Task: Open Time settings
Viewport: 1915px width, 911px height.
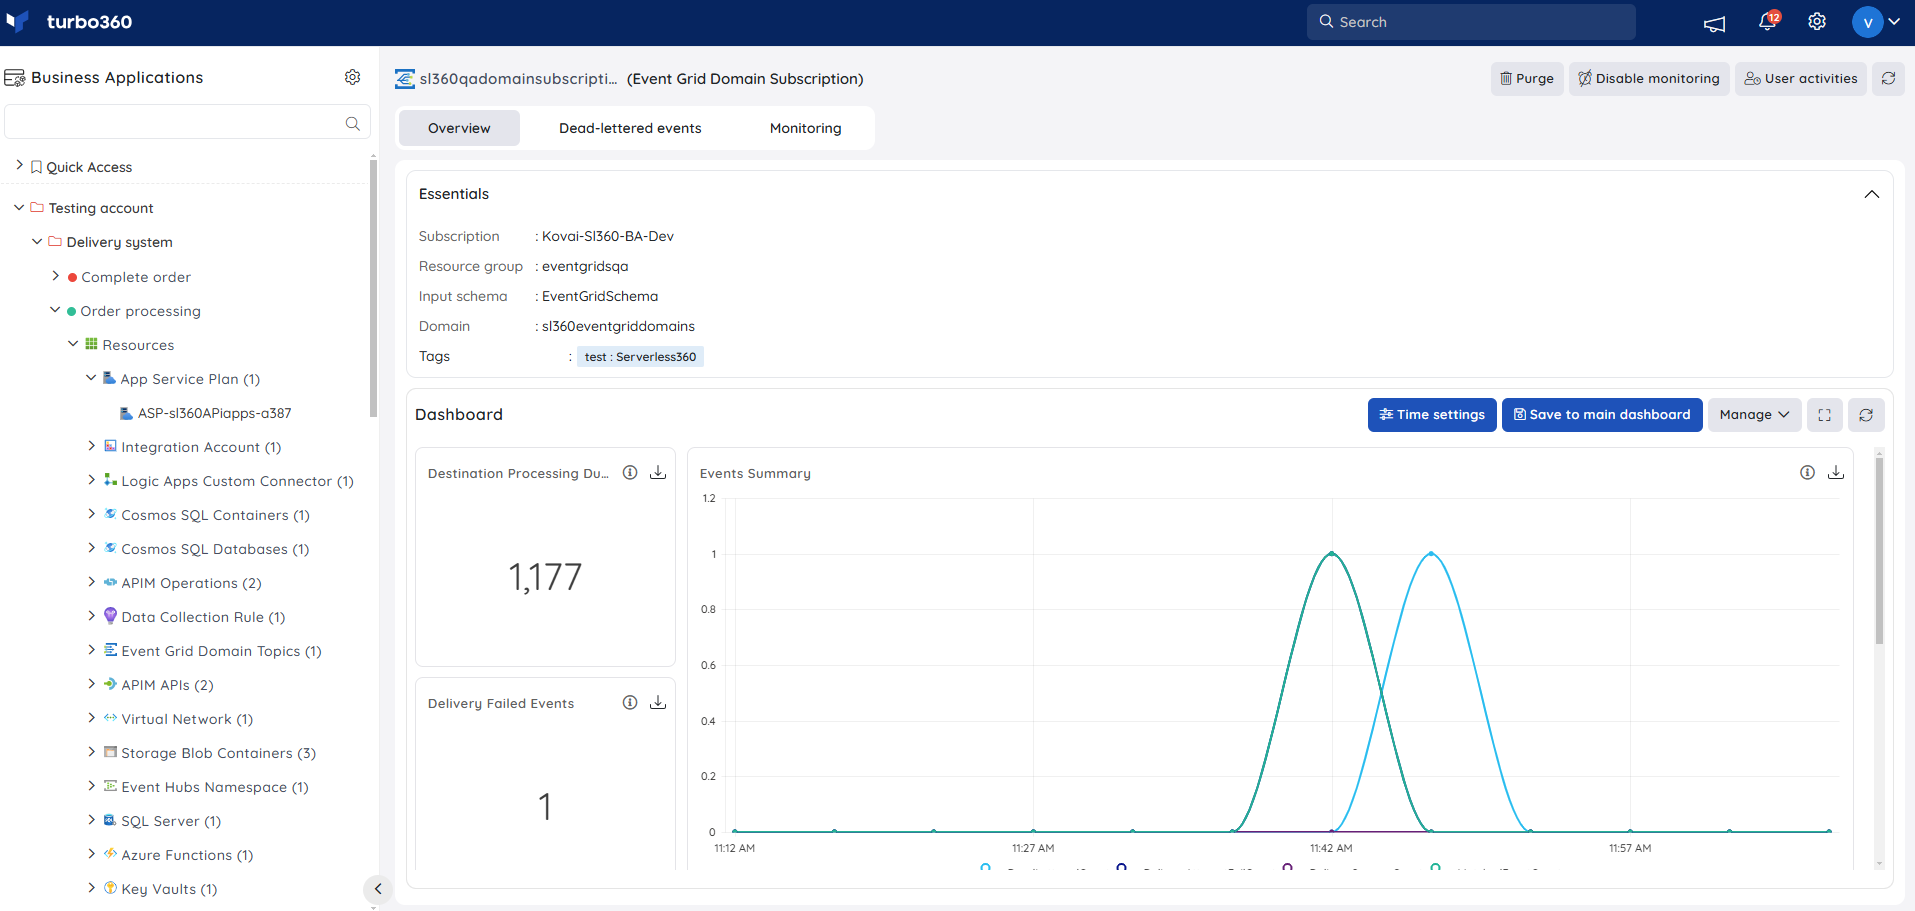Action: [x=1432, y=415]
